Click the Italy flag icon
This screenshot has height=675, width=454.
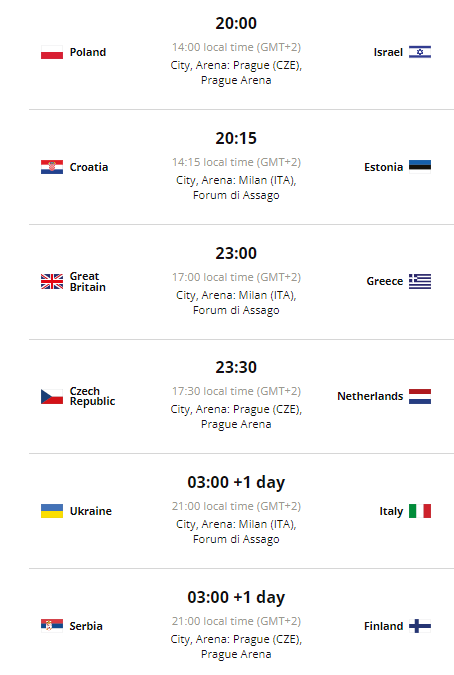420,511
